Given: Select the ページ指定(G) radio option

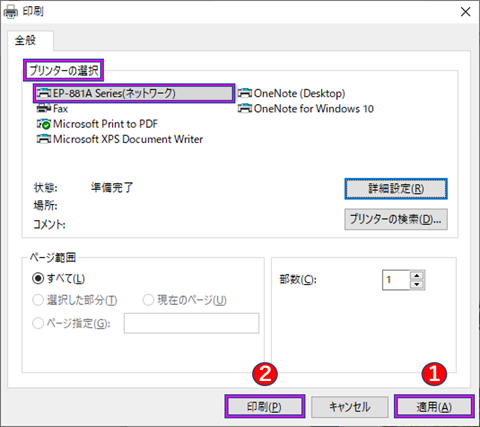Looking at the screenshot, I should (x=38, y=323).
